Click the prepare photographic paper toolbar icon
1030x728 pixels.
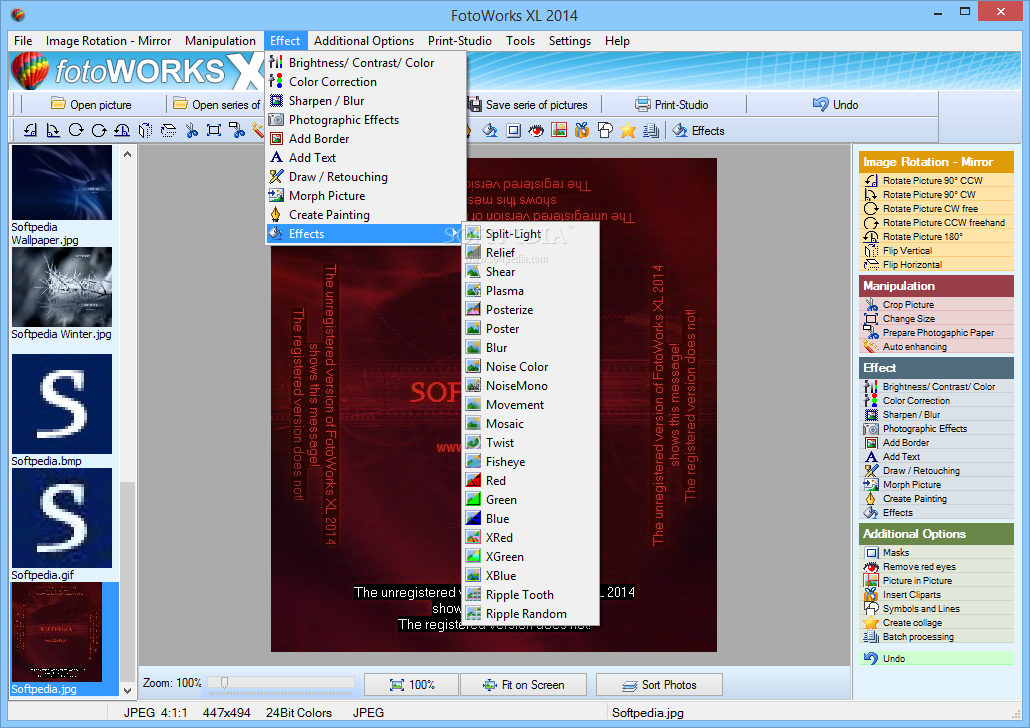tap(237, 130)
